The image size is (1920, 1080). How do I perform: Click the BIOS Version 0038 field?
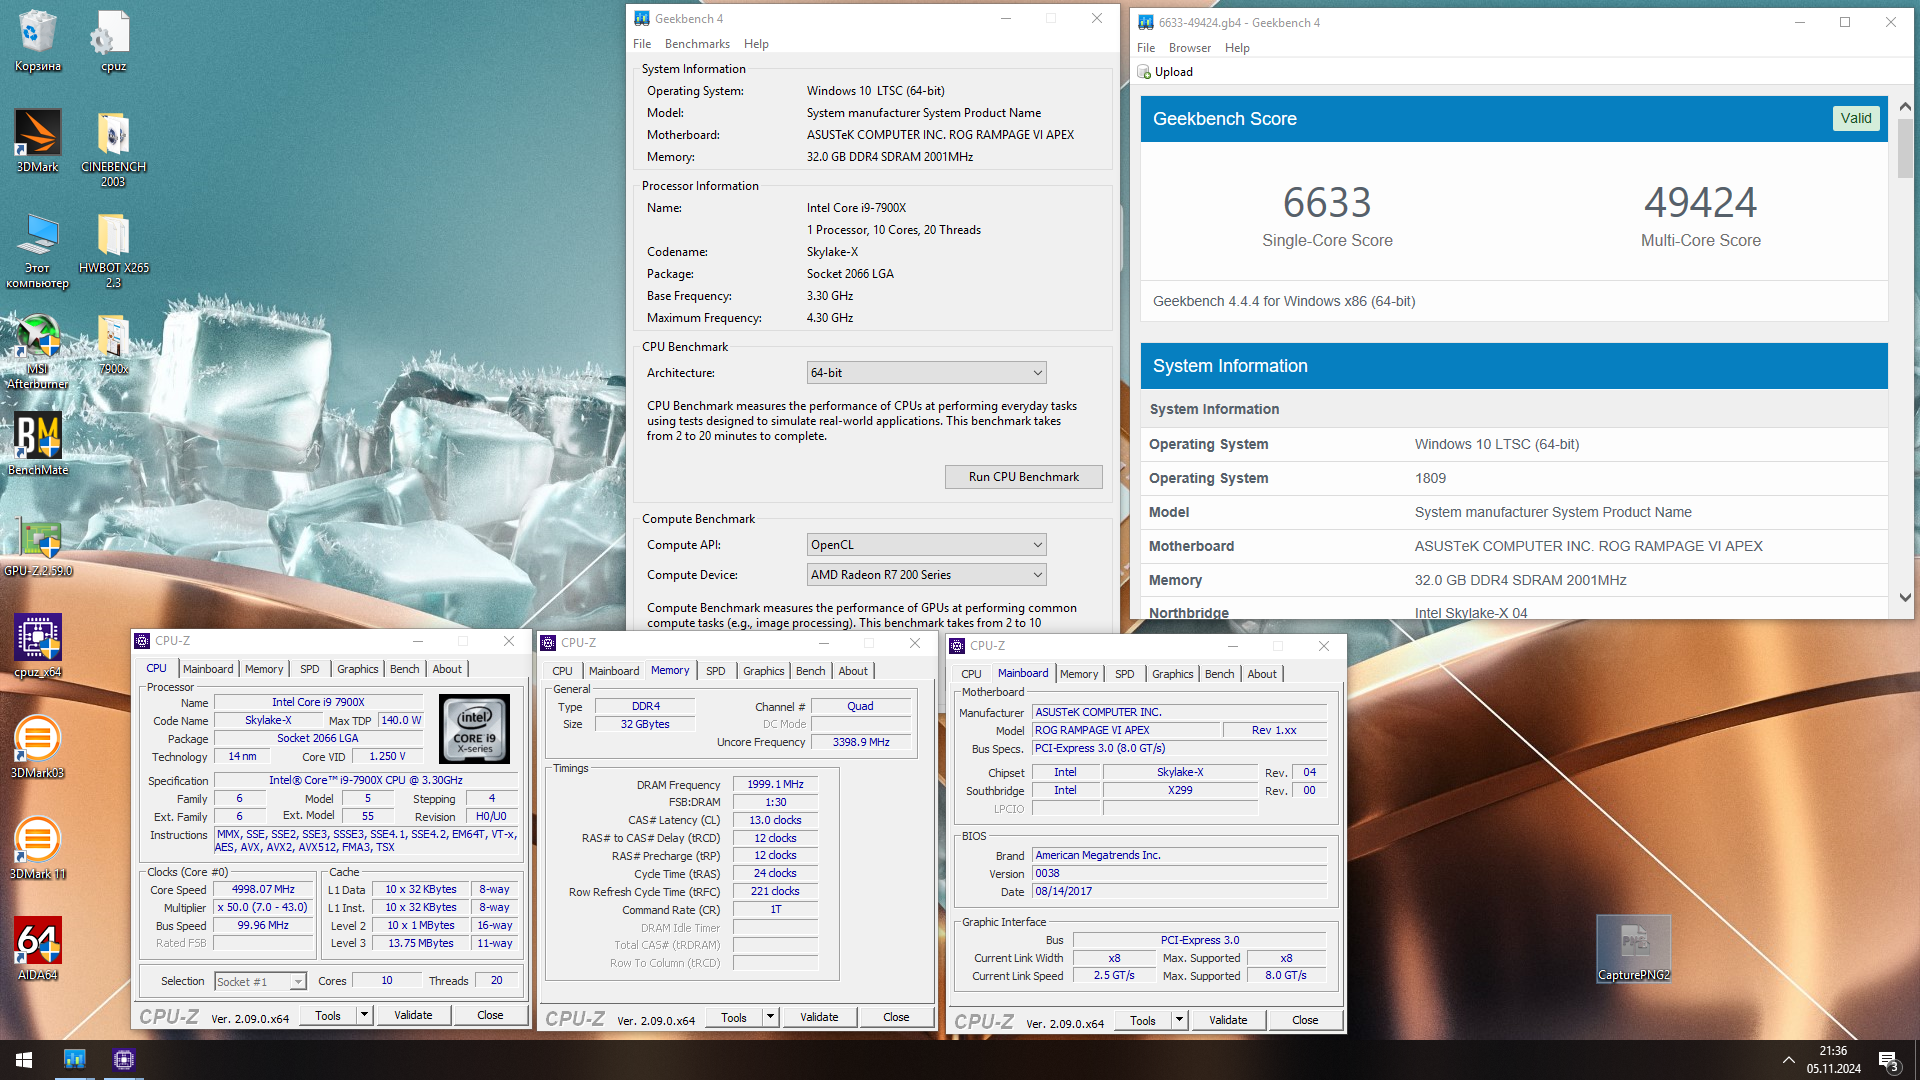[x=1180, y=873]
